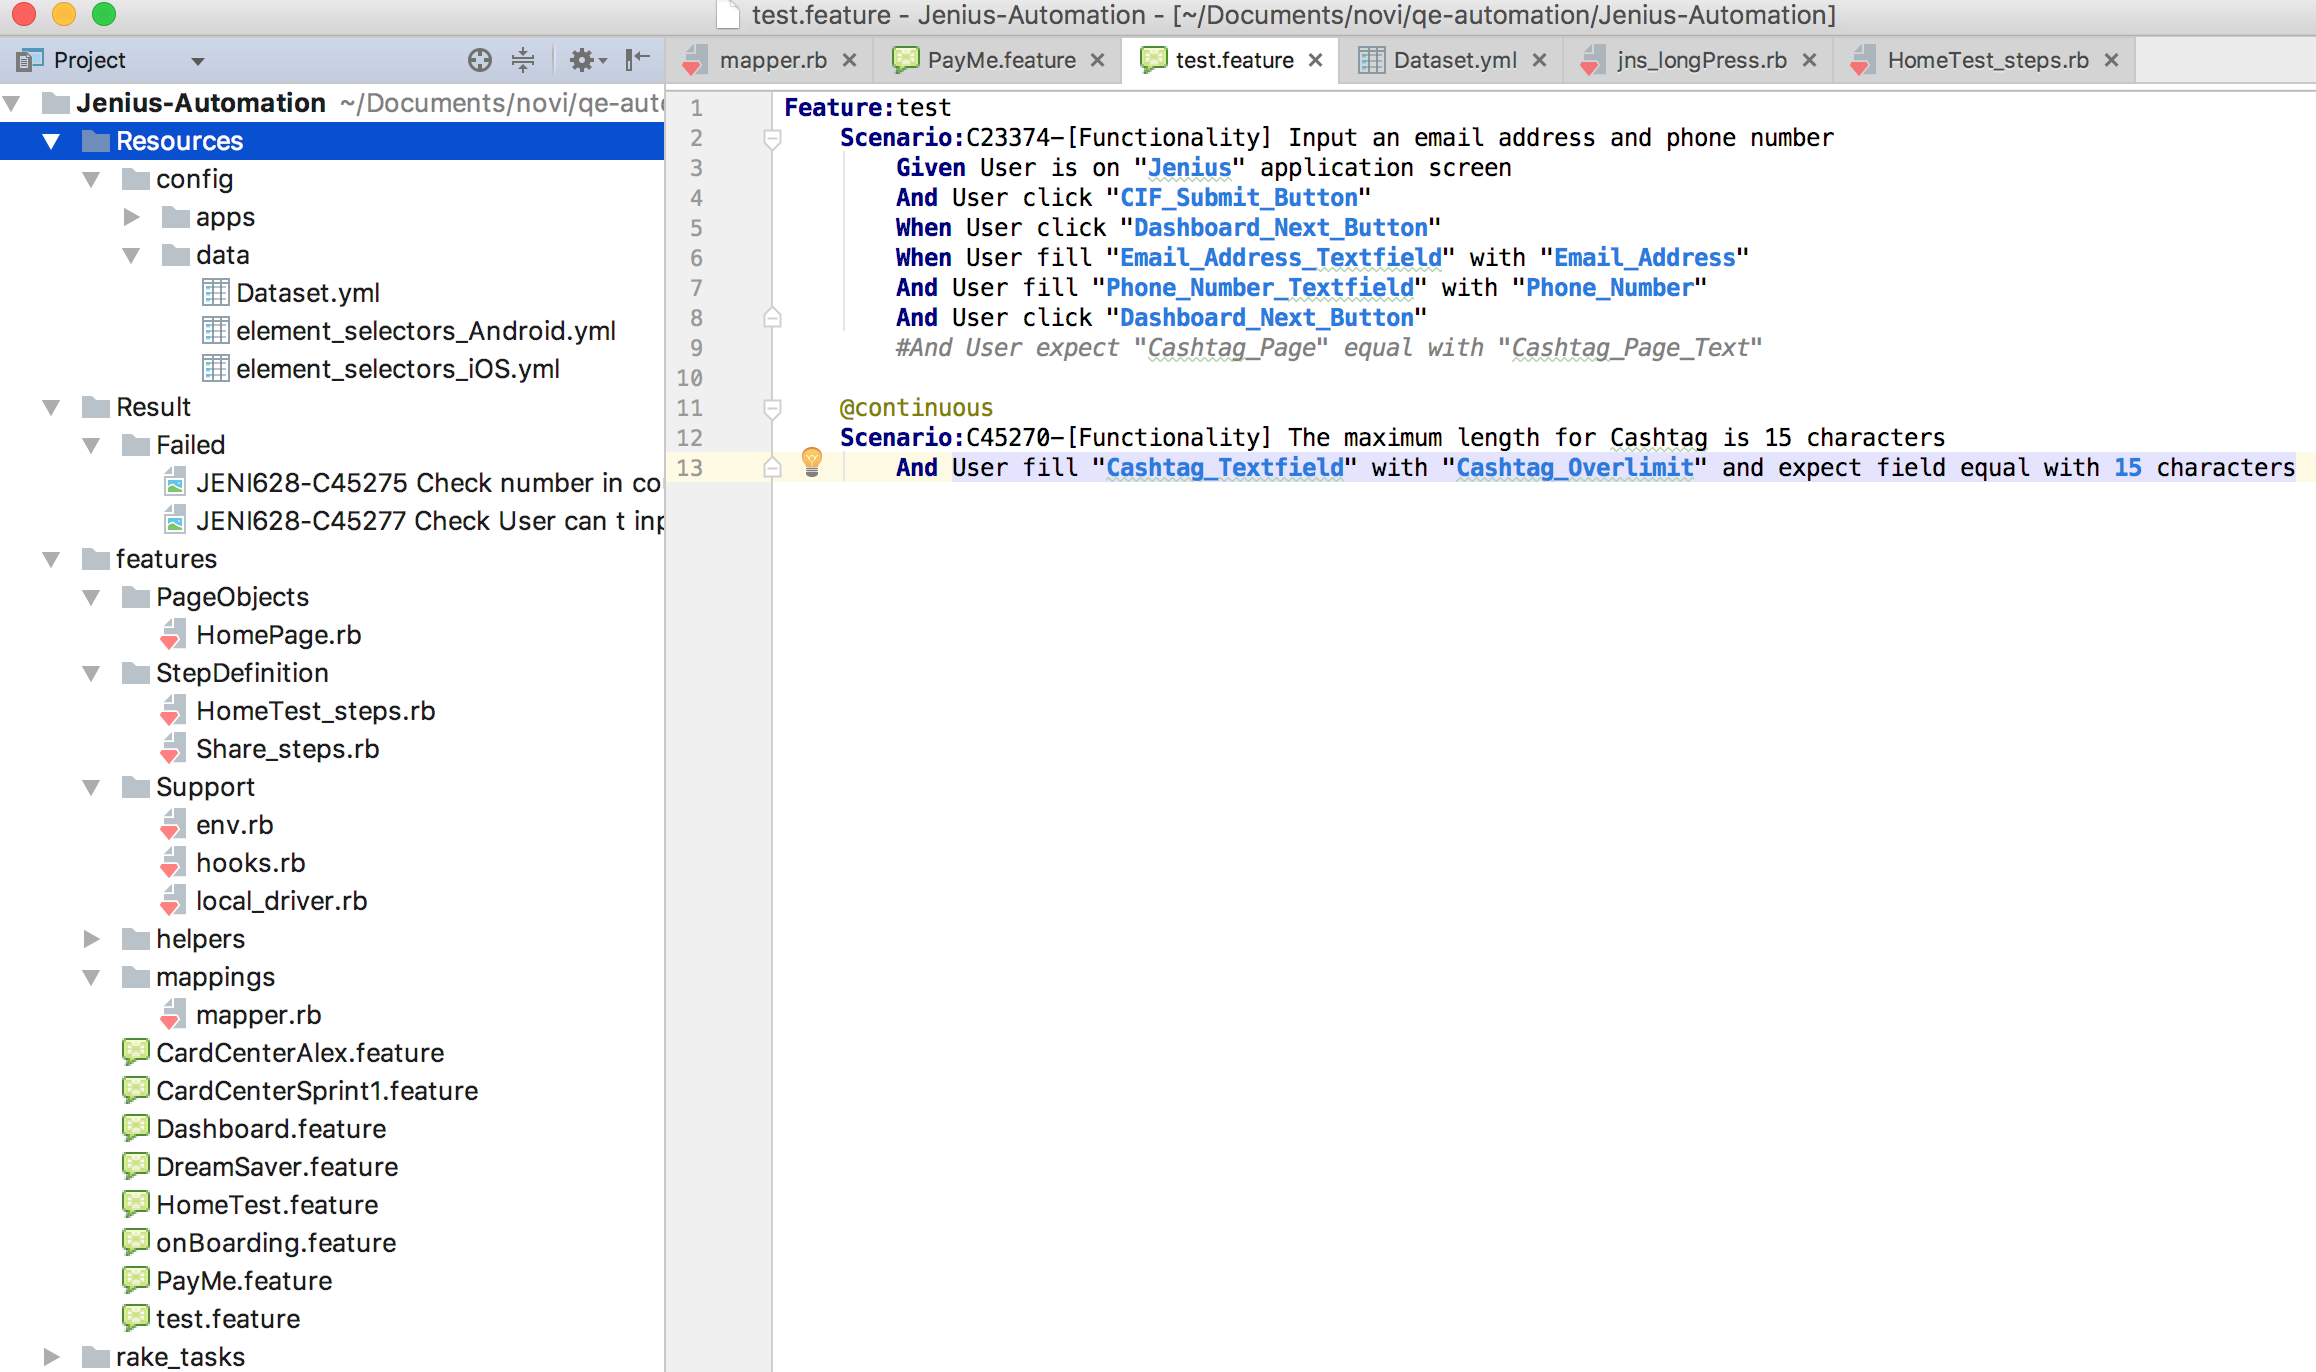Select element_selectors_iOS.yml in the tree

pos(396,369)
